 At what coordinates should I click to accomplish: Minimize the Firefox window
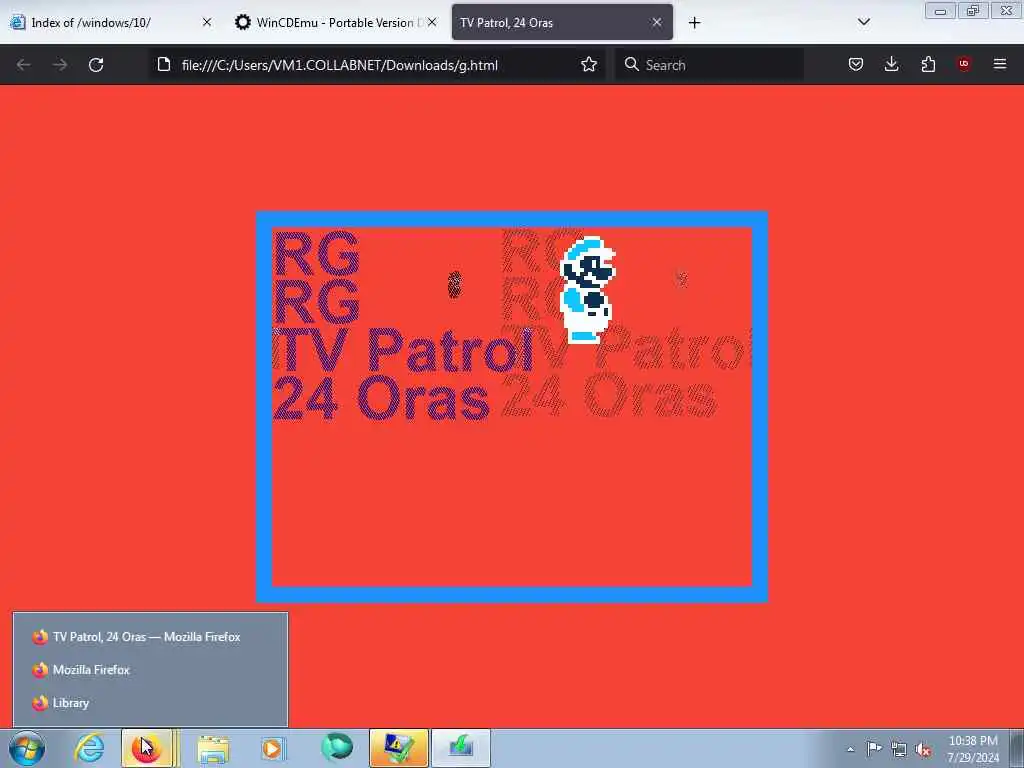(x=940, y=11)
